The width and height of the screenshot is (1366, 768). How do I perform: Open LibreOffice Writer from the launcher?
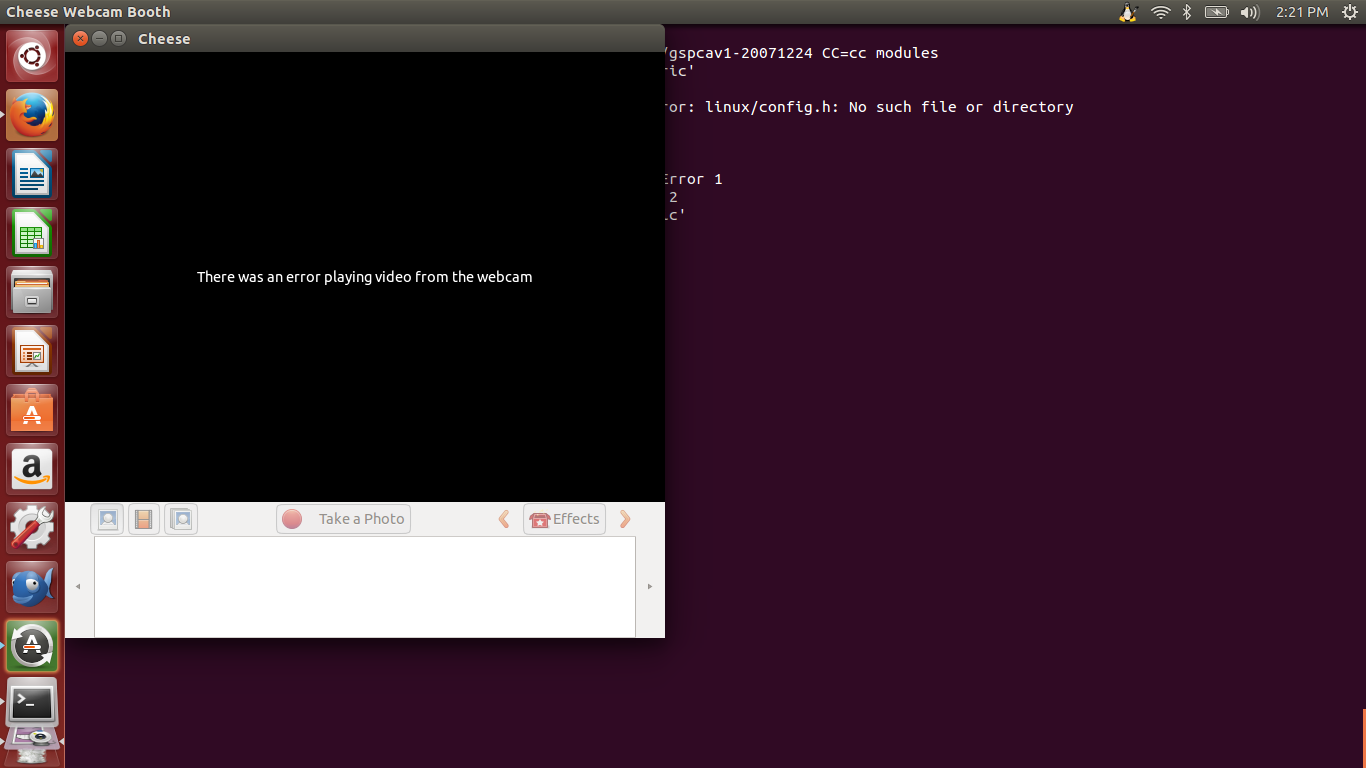(32, 174)
